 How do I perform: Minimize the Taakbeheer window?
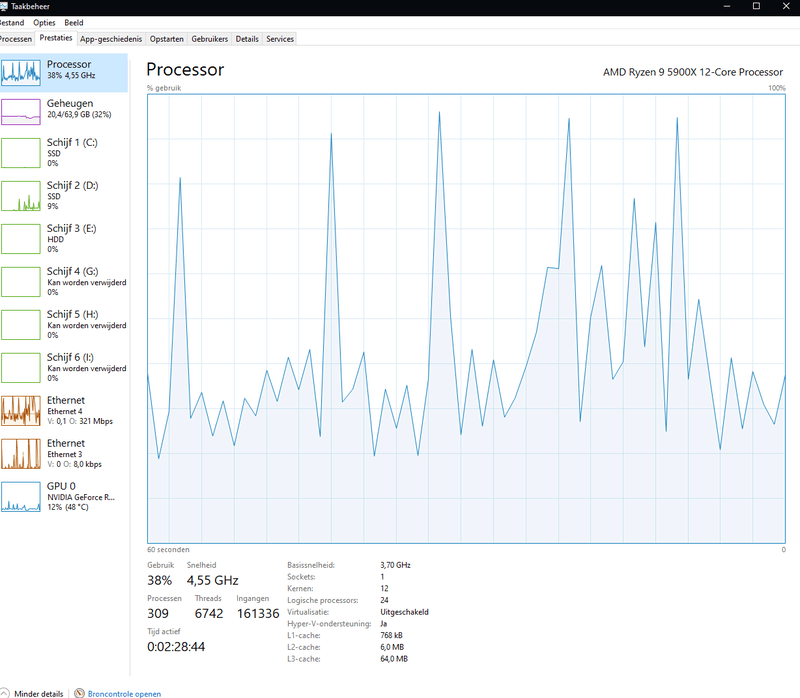pyautogui.click(x=727, y=6)
